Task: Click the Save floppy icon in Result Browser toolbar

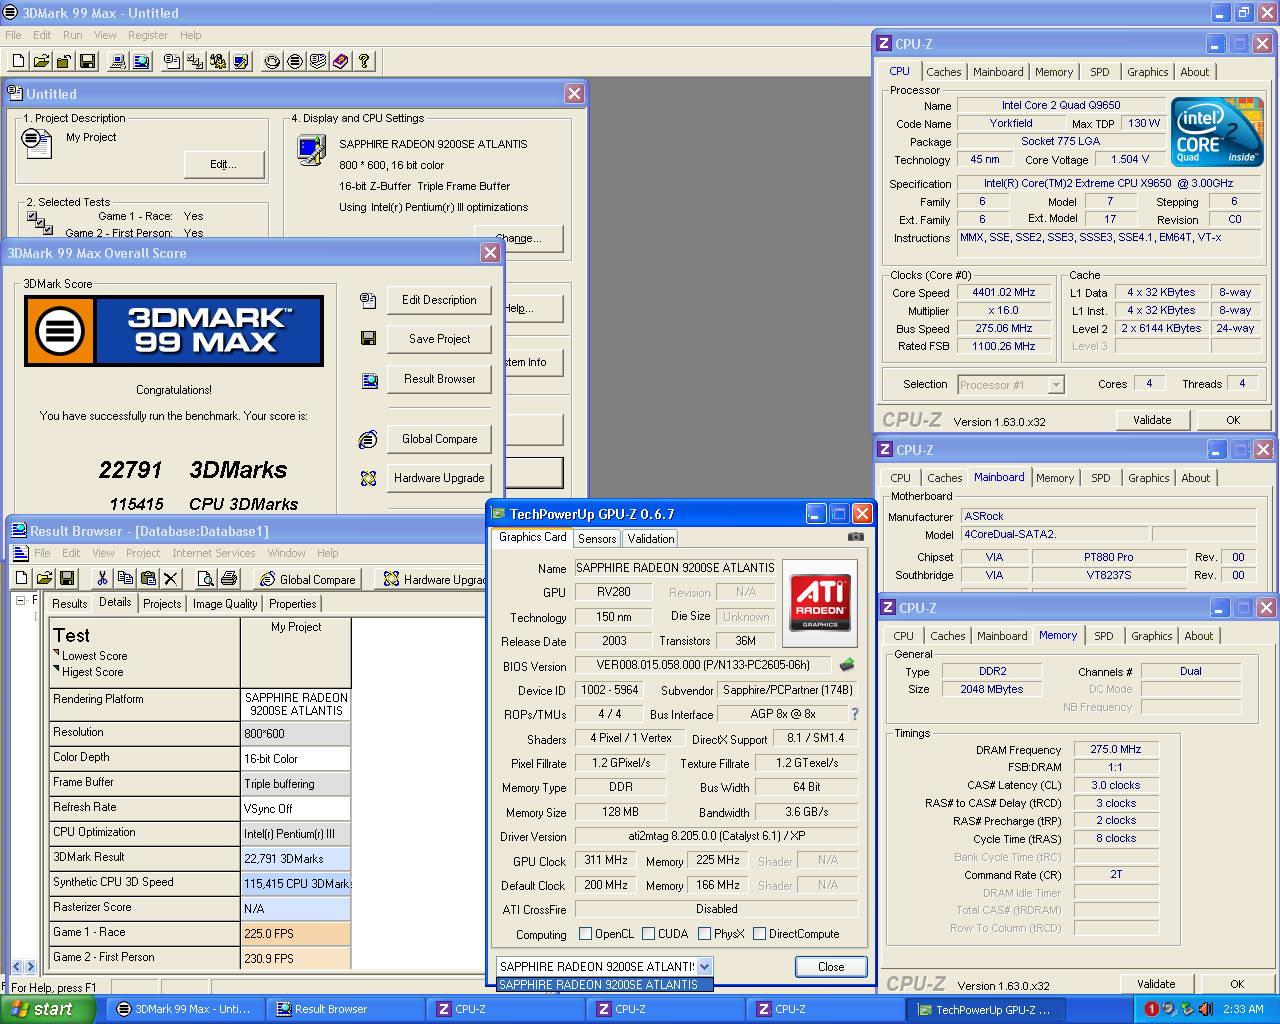Action: 67,578
